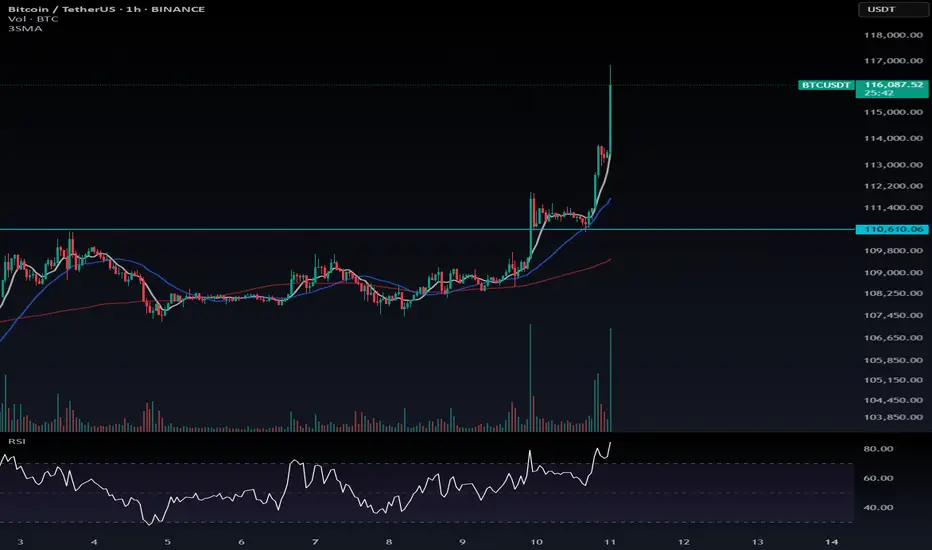Click the 105,850.00 price axis label

point(893,360)
